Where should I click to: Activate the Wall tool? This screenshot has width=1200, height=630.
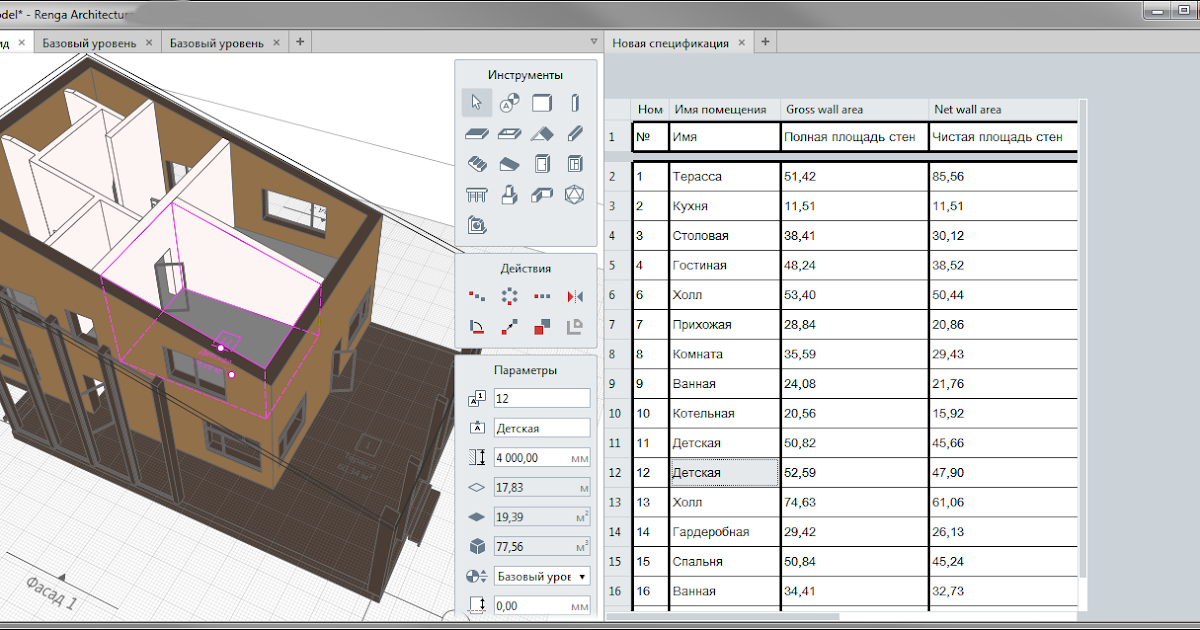[x=541, y=102]
